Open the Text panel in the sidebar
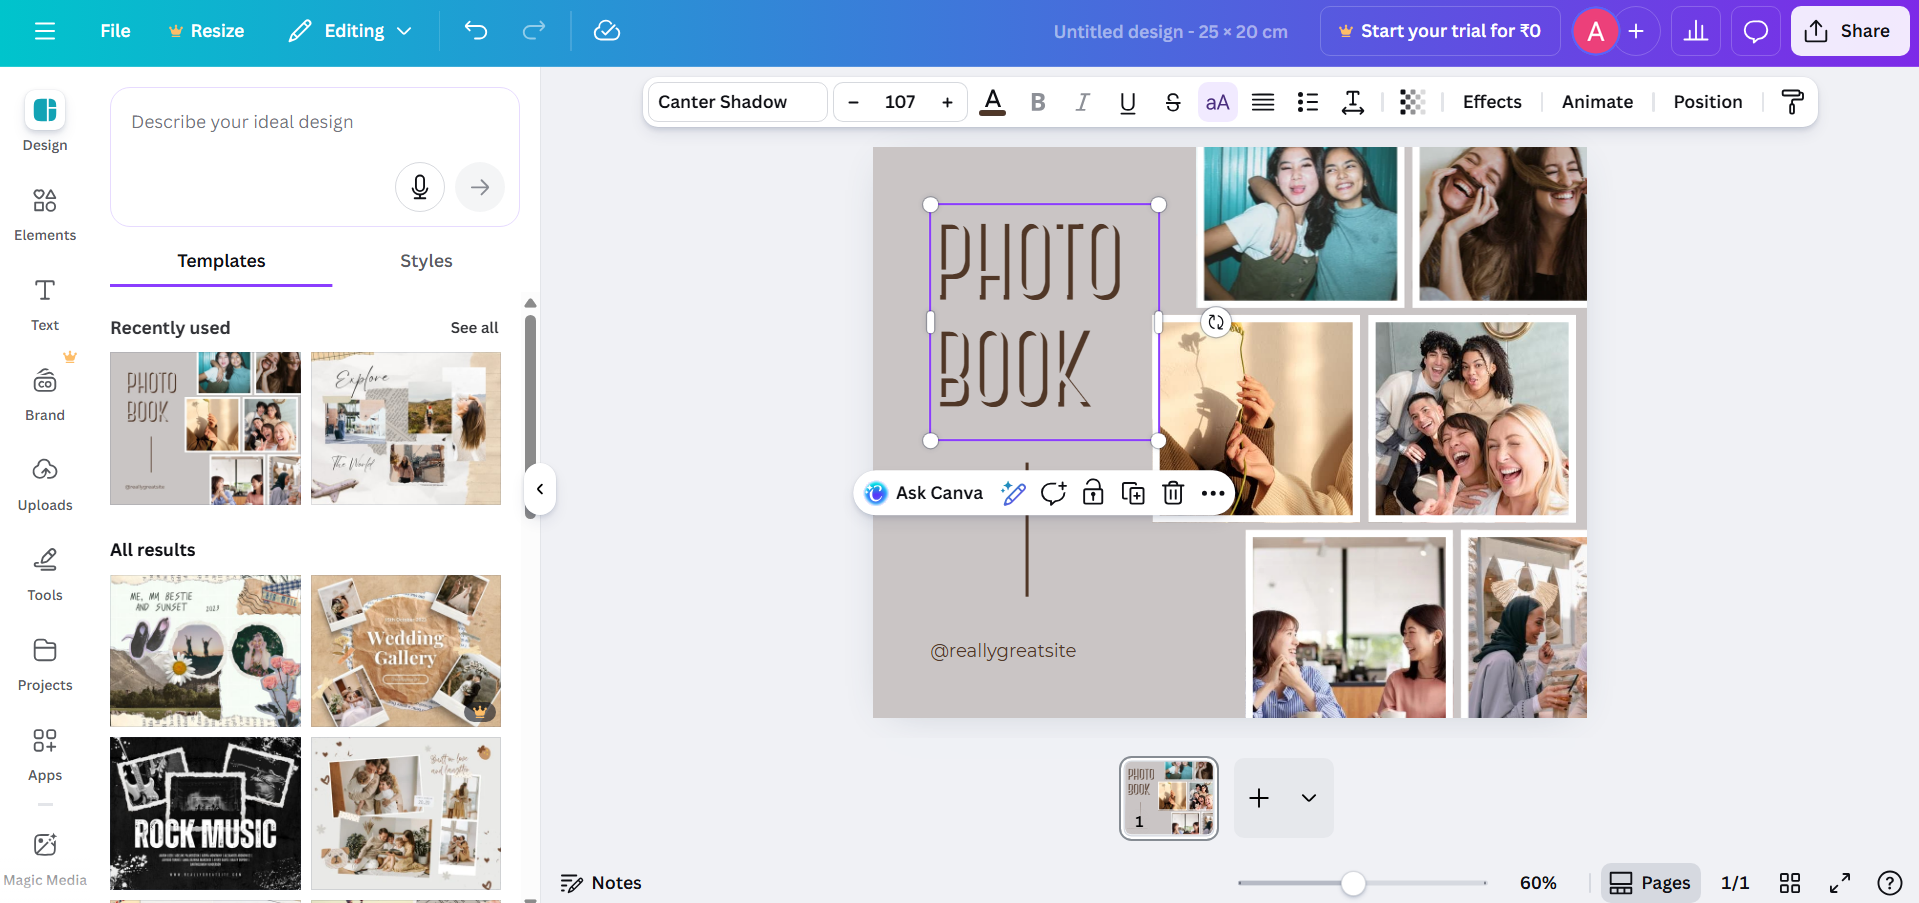The height and width of the screenshot is (903, 1919). [x=44, y=302]
